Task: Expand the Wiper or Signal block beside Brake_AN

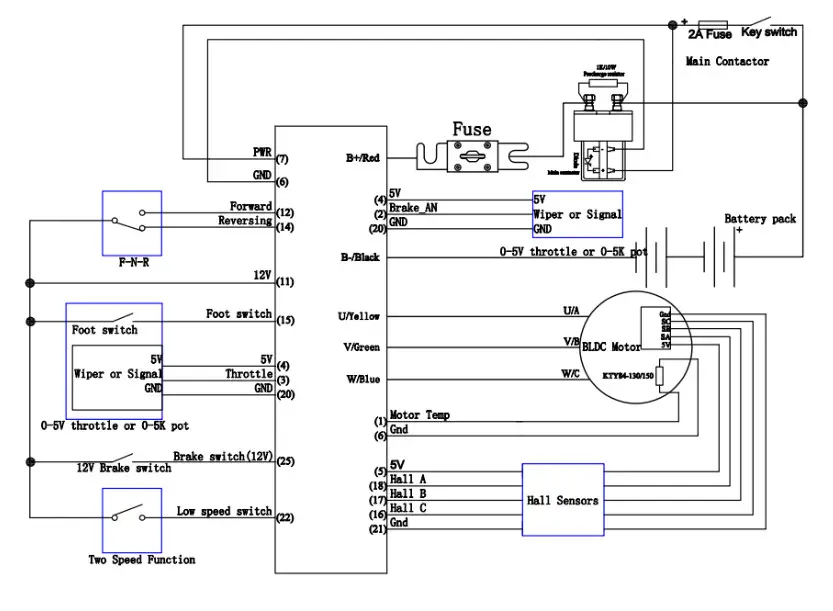Action: click(575, 212)
